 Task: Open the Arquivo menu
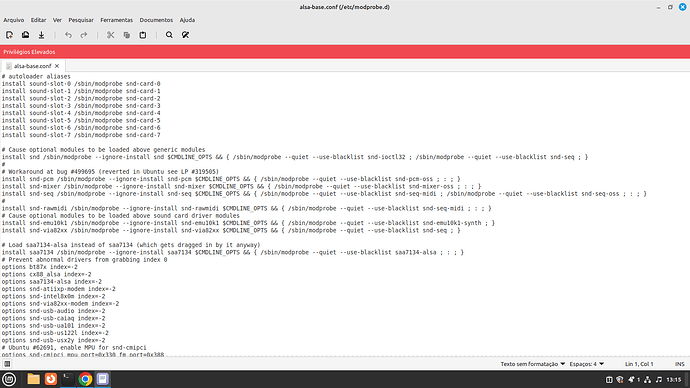pos(14,20)
